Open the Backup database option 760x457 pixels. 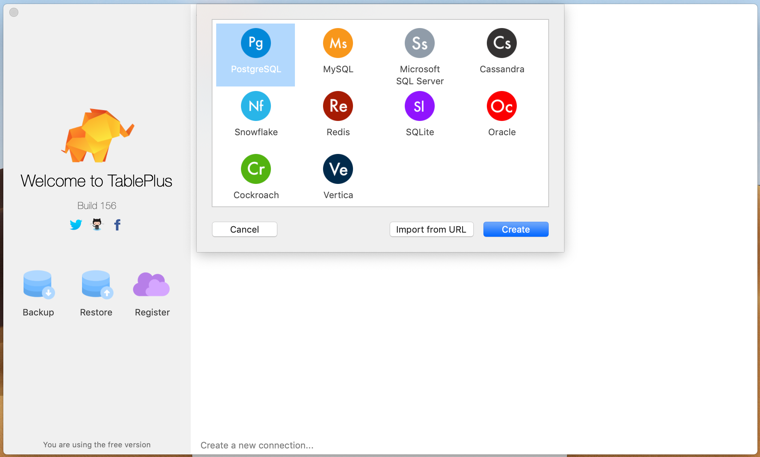click(x=38, y=285)
